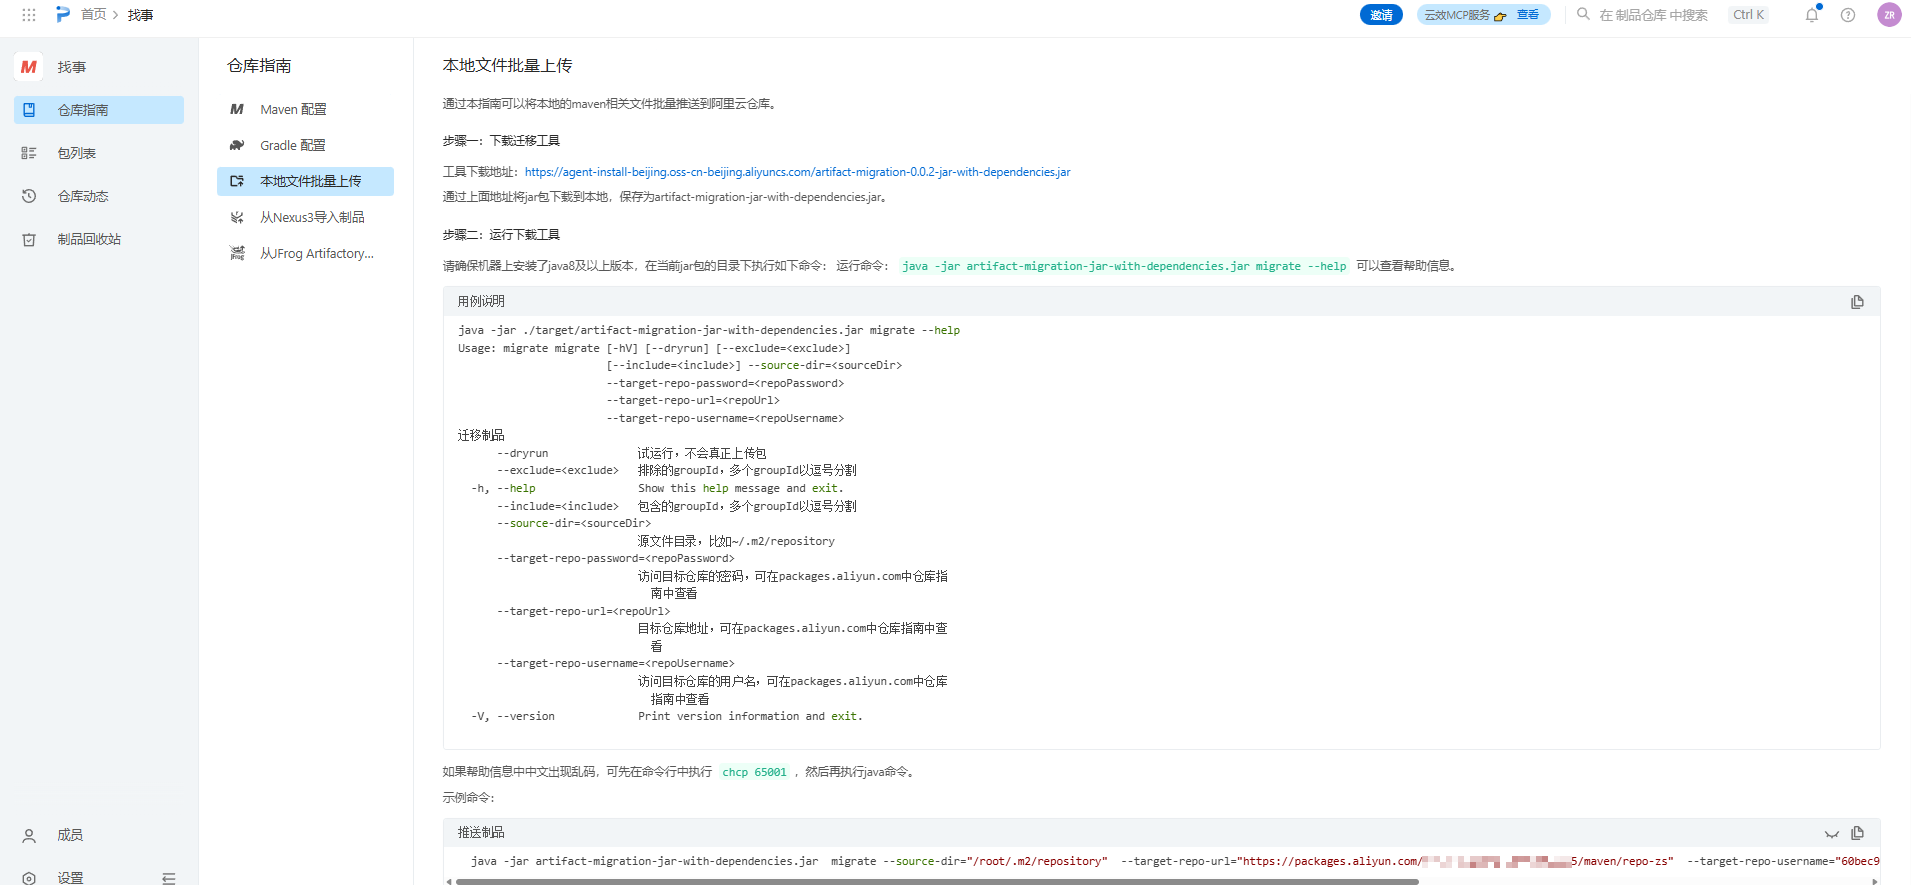Screen dimensions: 1911x885
Task: Click the scrollbar right arrow in 推送制品 block
Action: click(1874, 881)
